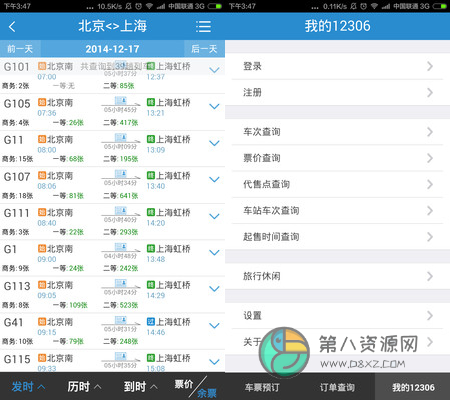
Task: Tap the route diagram icon of G41
Action: pyautogui.click(x=121, y=320)
